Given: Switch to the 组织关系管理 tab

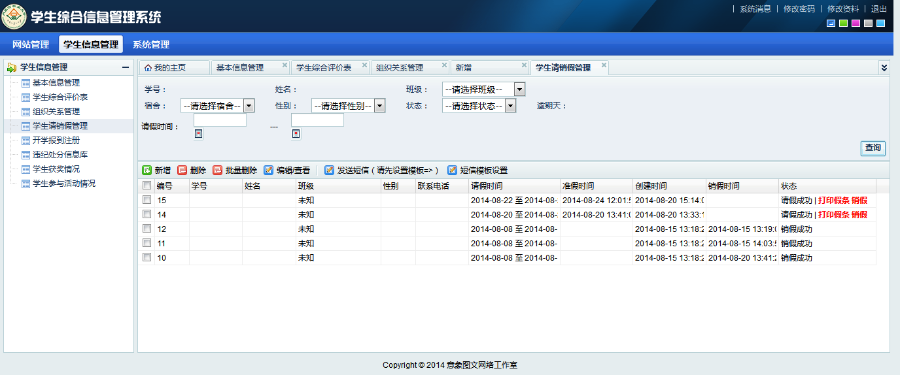Looking at the screenshot, I should [409, 68].
